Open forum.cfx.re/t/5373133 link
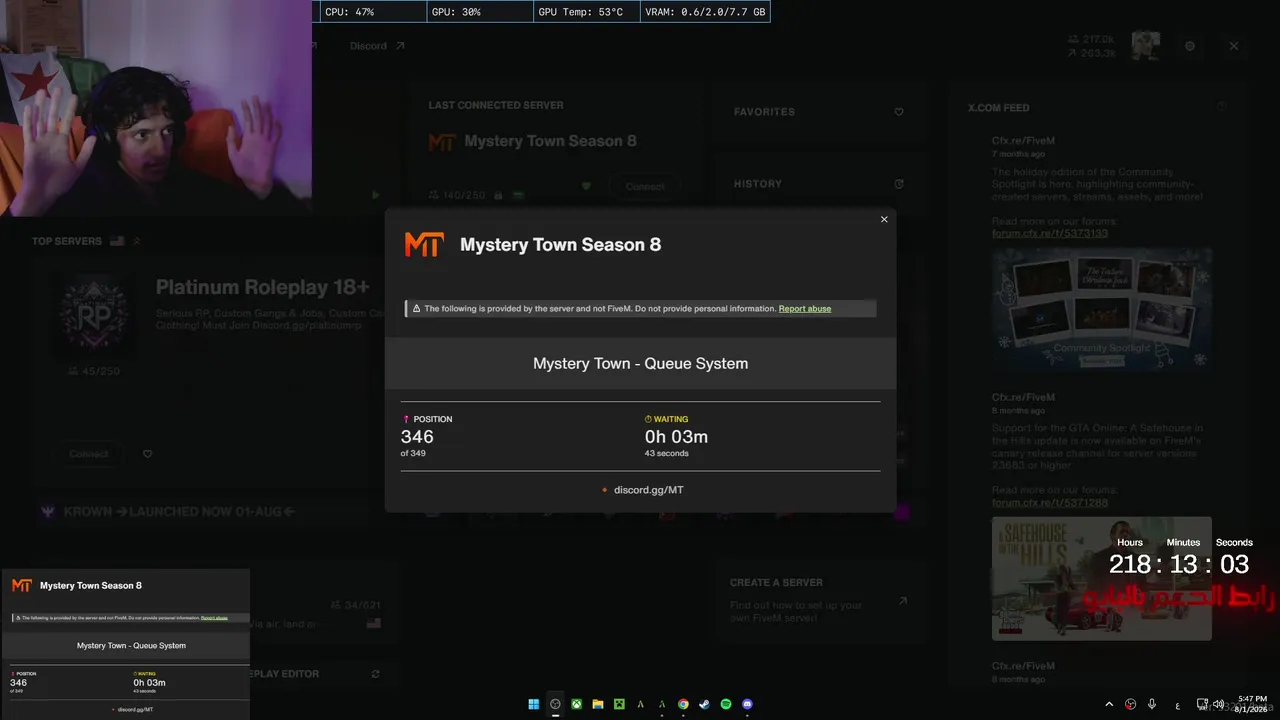 [x=1050, y=234]
